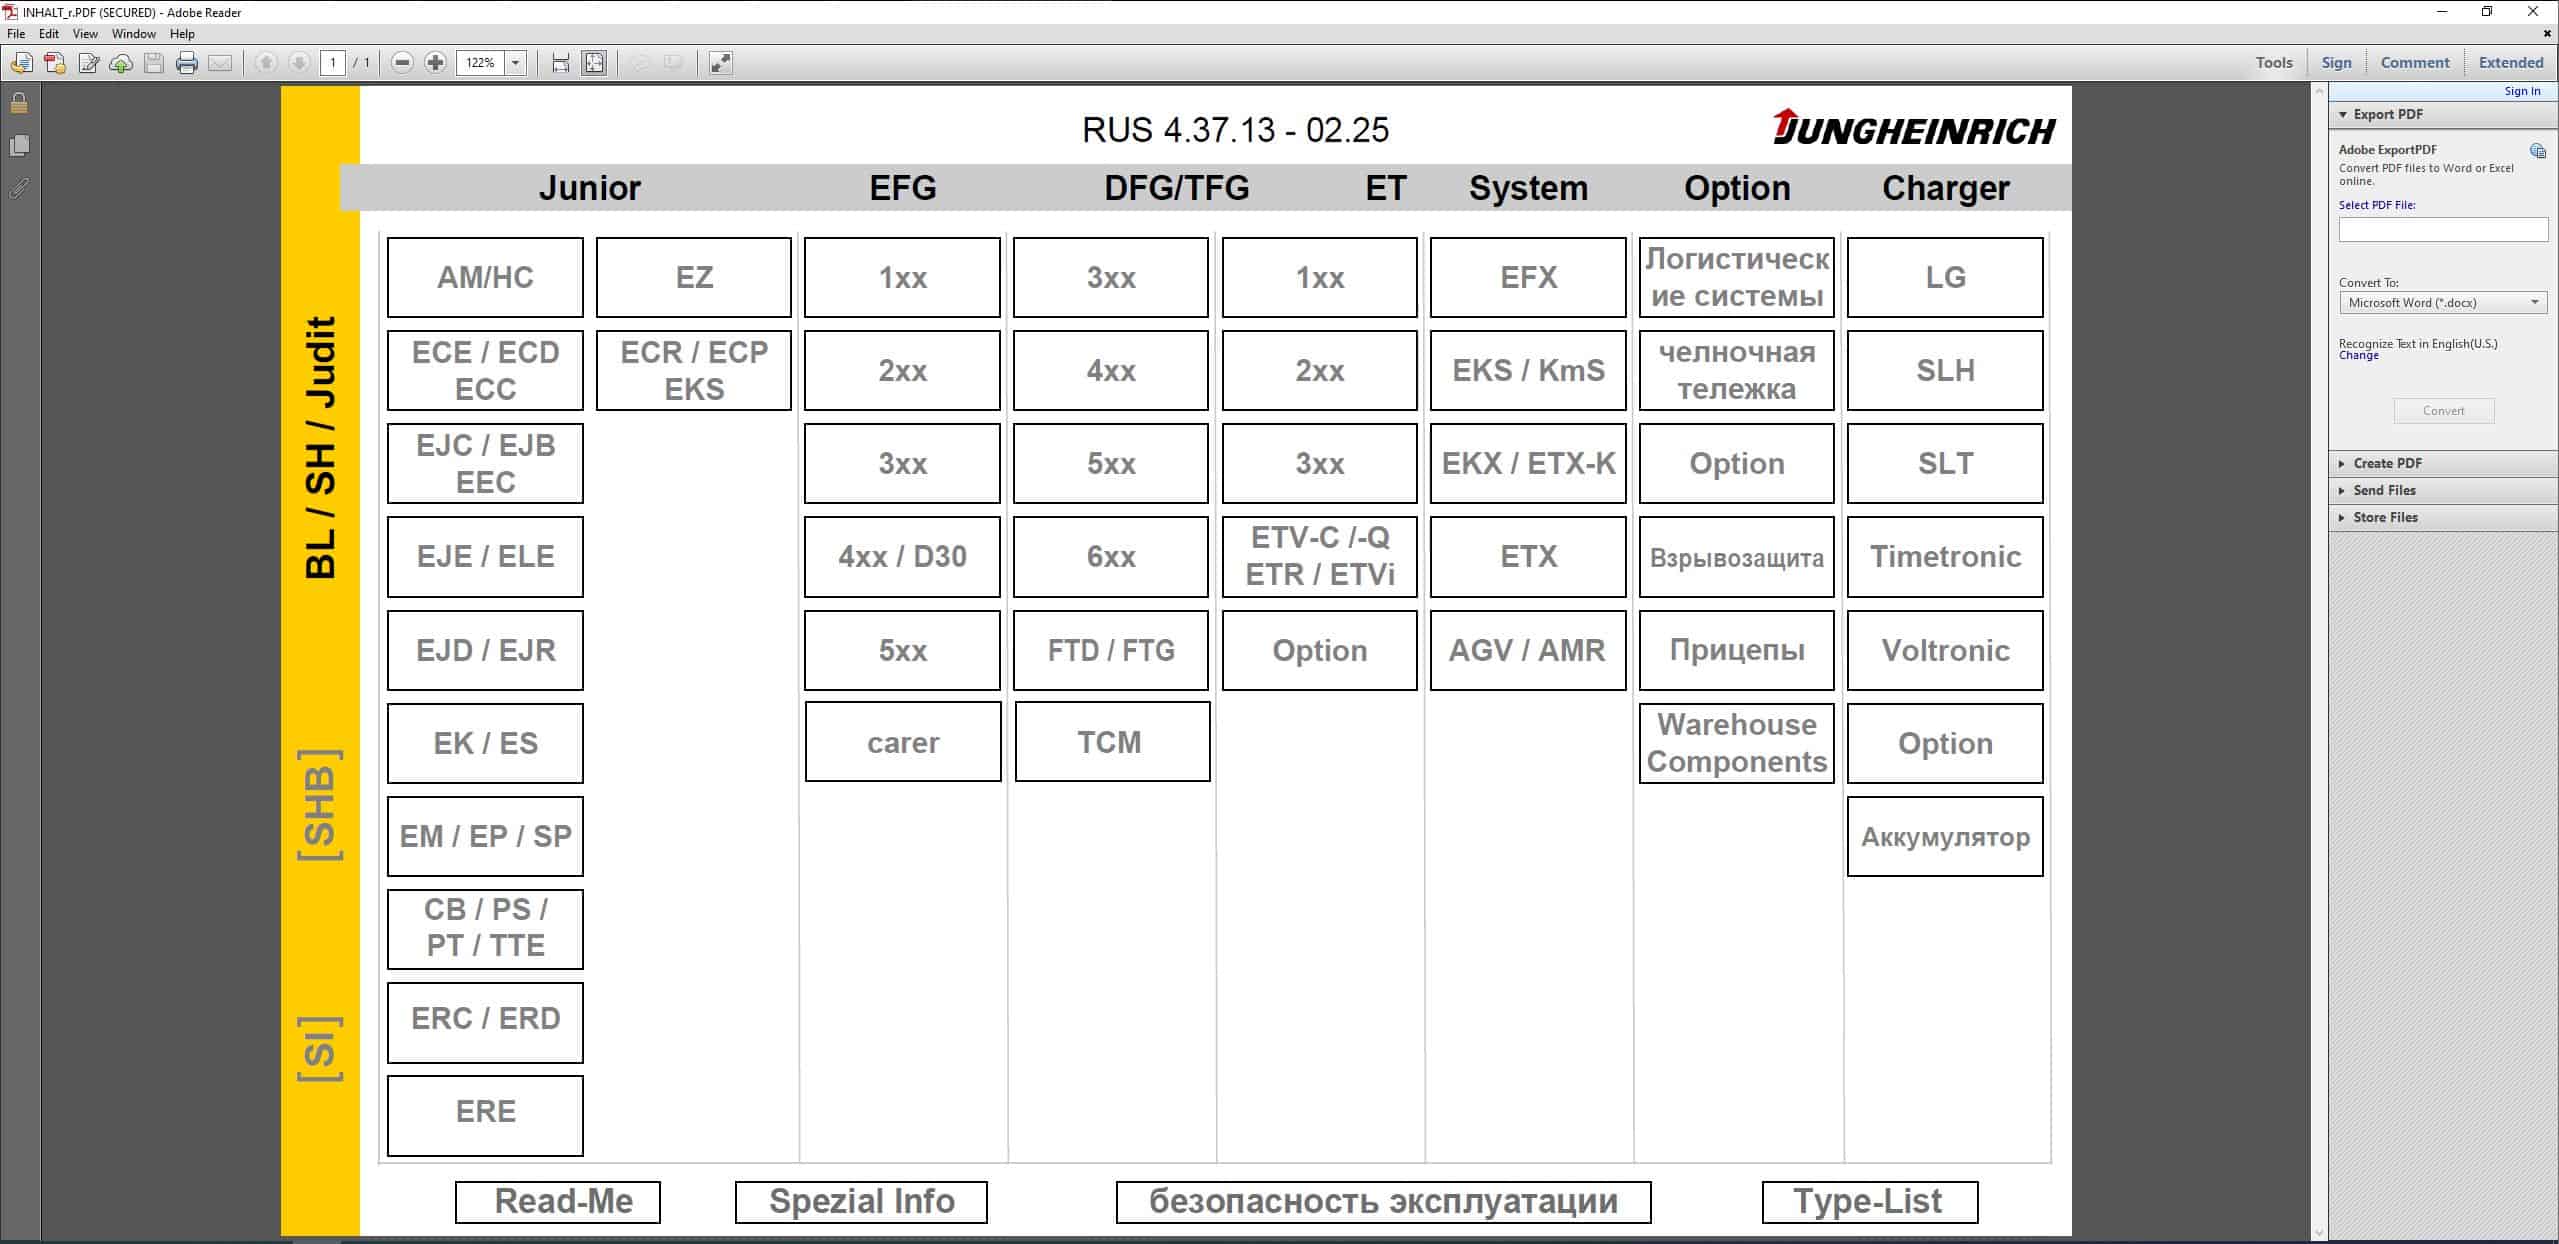Expand the Send Files panel section
Screen dimensions: 2559x1244
click(2343, 491)
